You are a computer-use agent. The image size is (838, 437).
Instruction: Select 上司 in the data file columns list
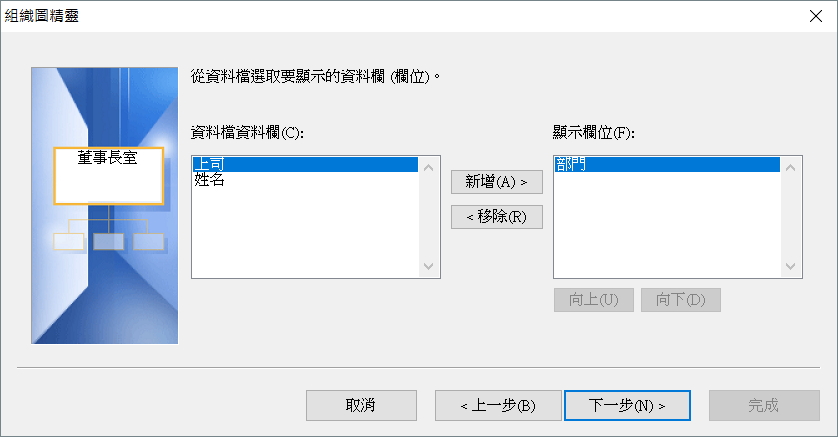point(305,164)
